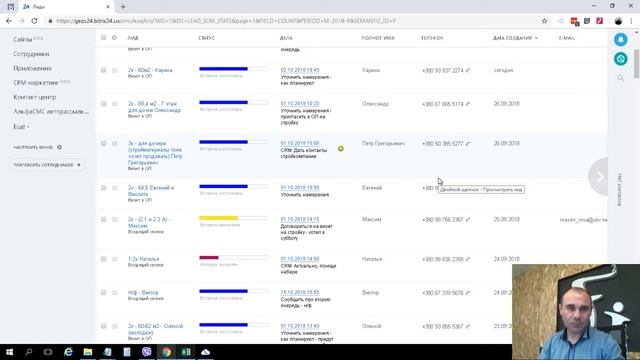Tick the checkbox for 1-2к Наталья lead
The image size is (640, 360).
(x=103, y=259)
